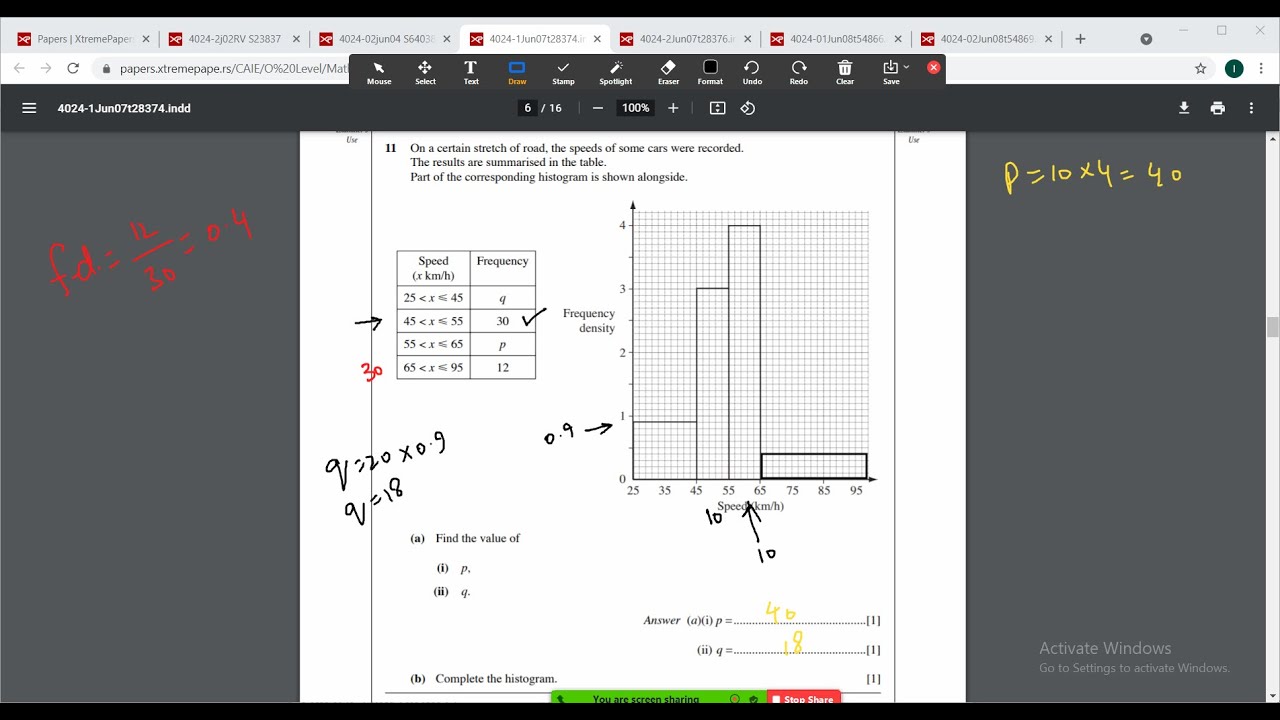This screenshot has width=1280, height=720.
Task: Redo the annotation
Action: pyautogui.click(x=799, y=72)
